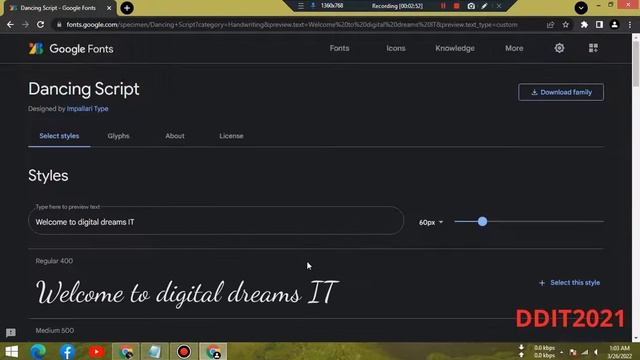Take a screenshot with the recorder camera icon

[x=471, y=6]
